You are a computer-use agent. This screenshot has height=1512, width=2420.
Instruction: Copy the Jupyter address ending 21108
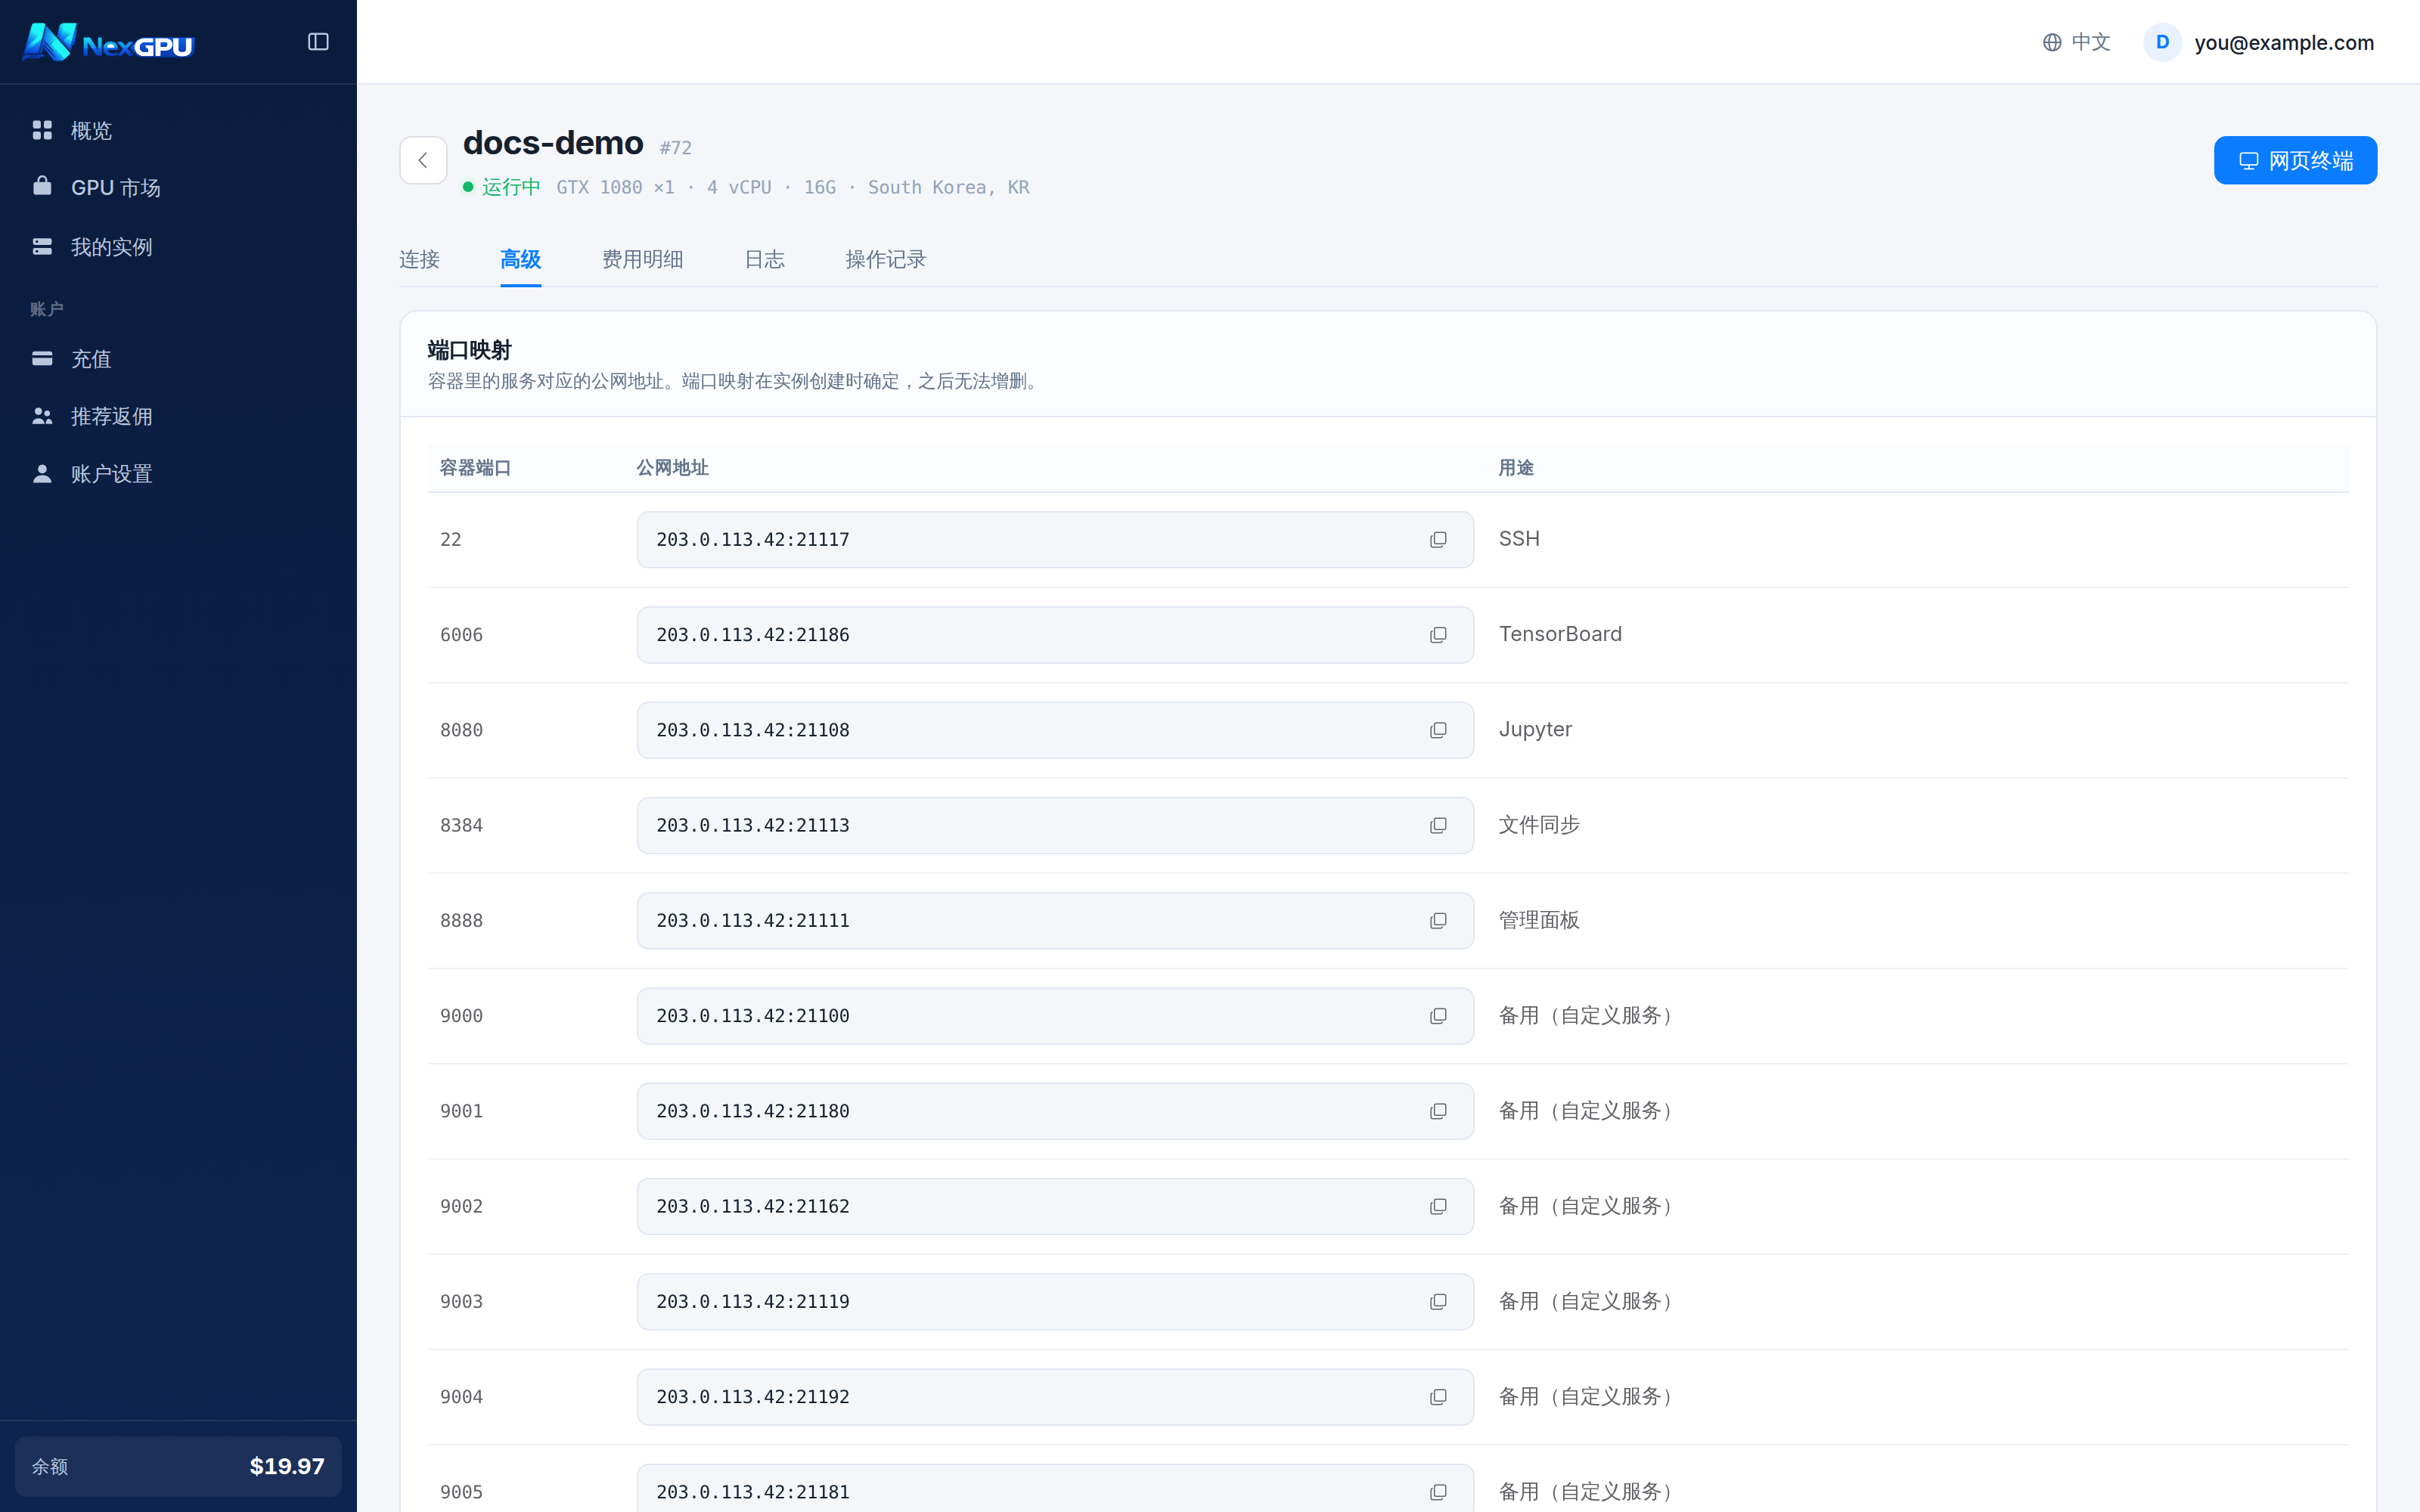click(x=1438, y=730)
